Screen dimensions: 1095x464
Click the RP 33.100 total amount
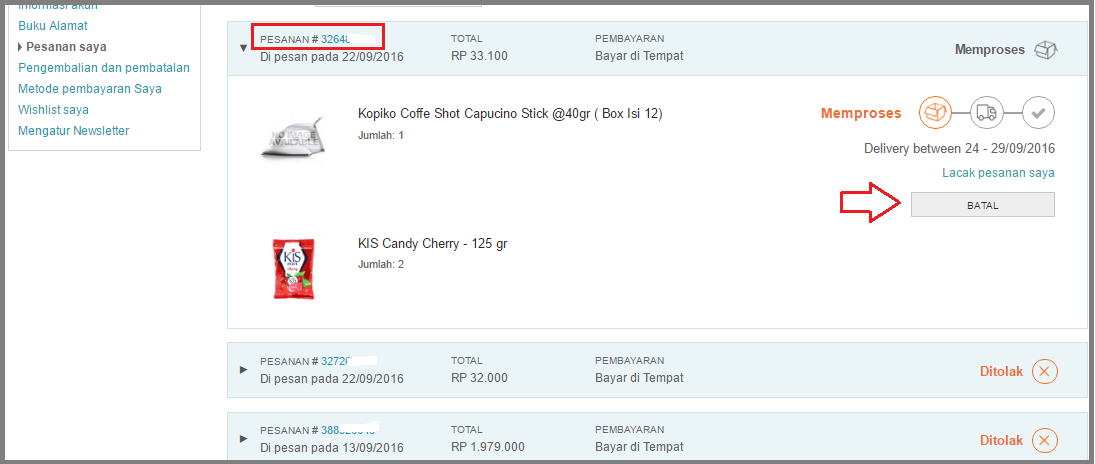click(479, 57)
